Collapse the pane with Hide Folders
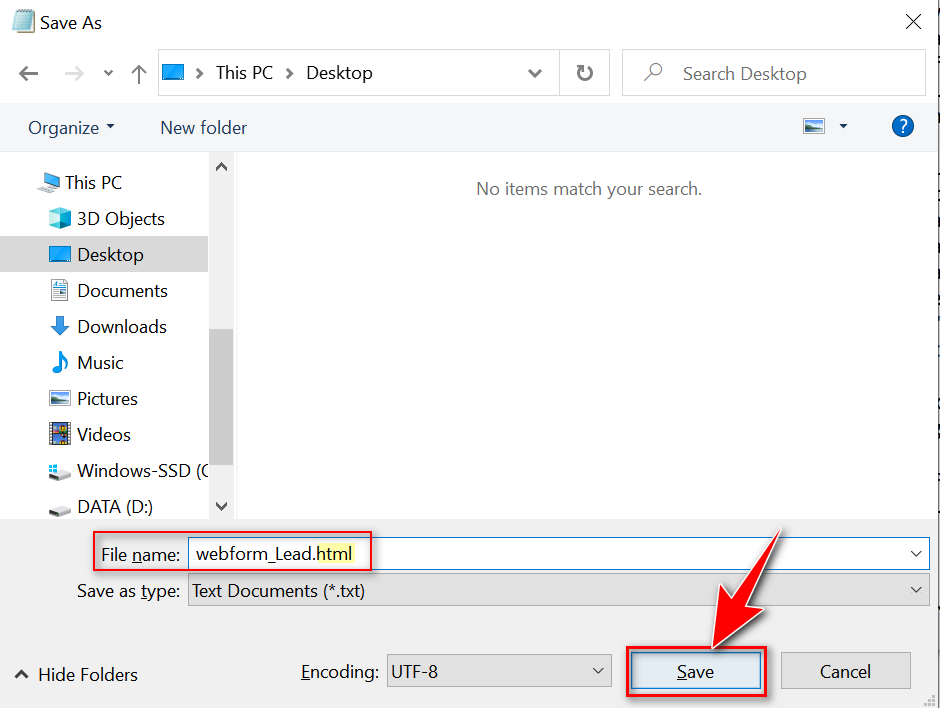 point(76,674)
